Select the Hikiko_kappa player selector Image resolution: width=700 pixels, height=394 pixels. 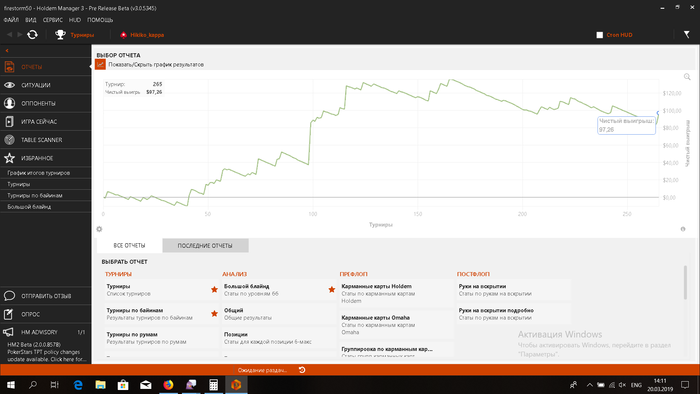tap(142, 35)
